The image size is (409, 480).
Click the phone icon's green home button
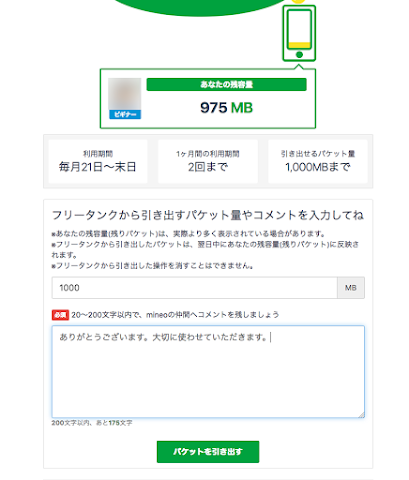point(299,55)
